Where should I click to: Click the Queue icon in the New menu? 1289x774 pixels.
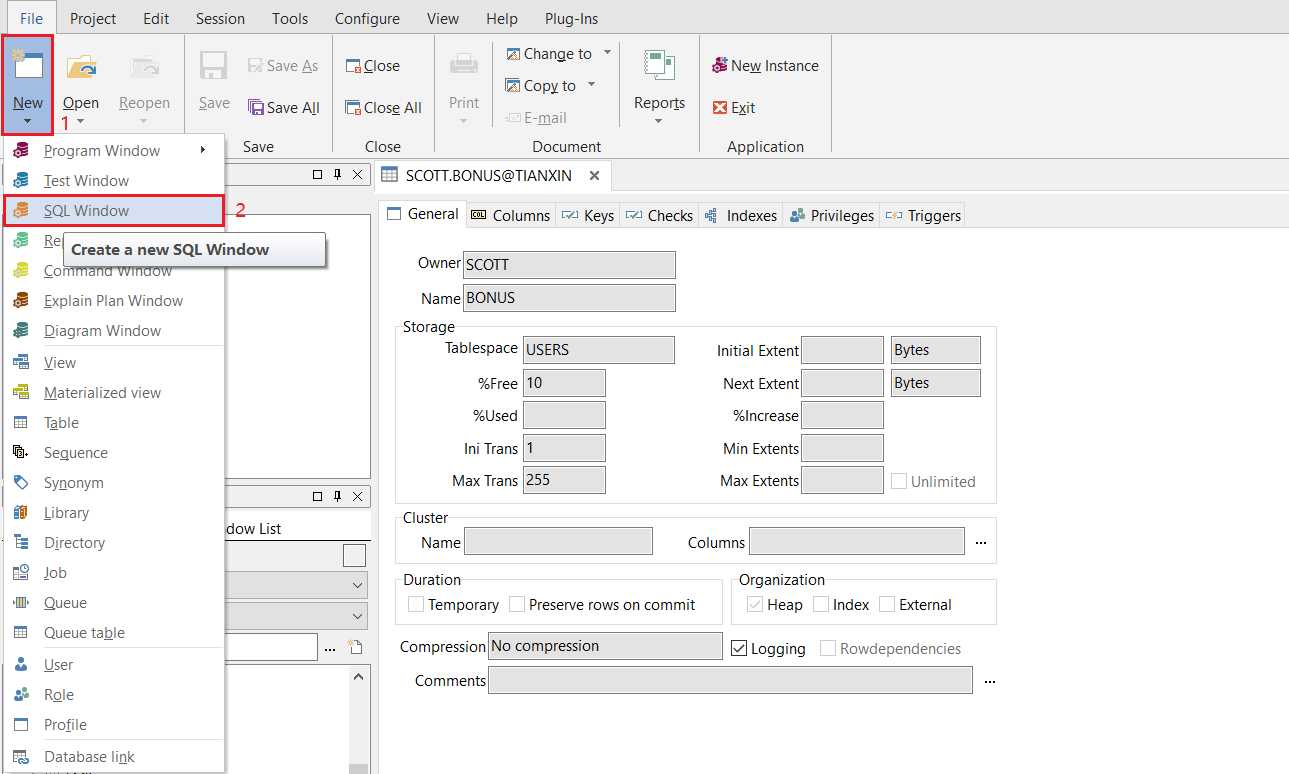(x=21, y=603)
